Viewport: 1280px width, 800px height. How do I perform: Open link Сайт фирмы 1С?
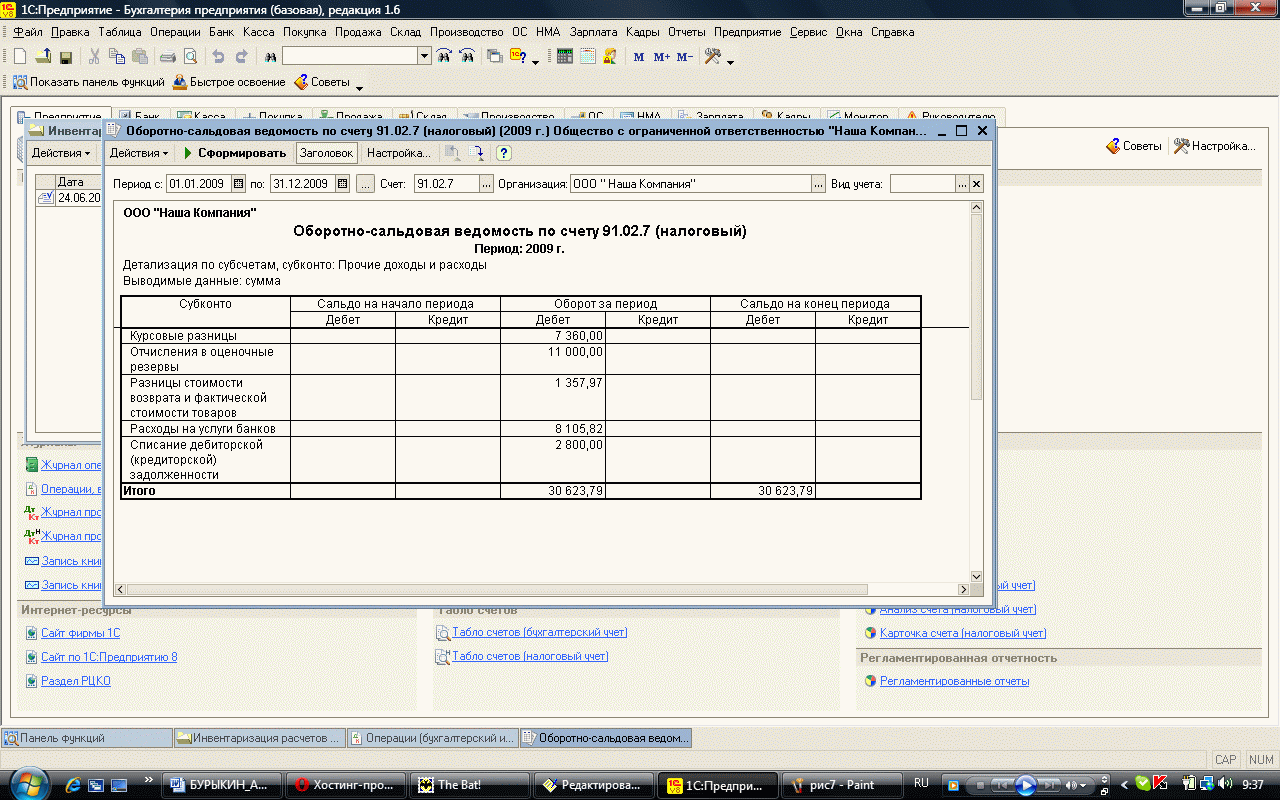coord(80,633)
